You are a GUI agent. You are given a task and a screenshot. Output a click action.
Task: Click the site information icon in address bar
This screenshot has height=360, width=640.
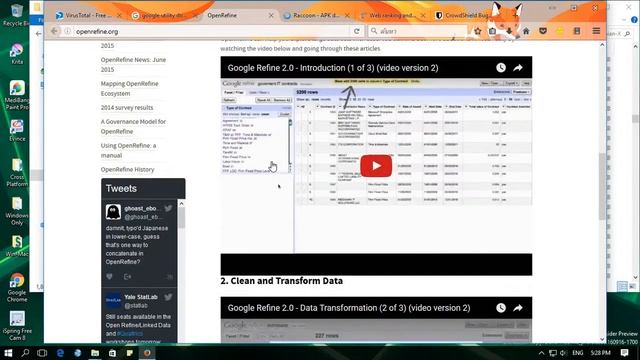click(x=68, y=31)
